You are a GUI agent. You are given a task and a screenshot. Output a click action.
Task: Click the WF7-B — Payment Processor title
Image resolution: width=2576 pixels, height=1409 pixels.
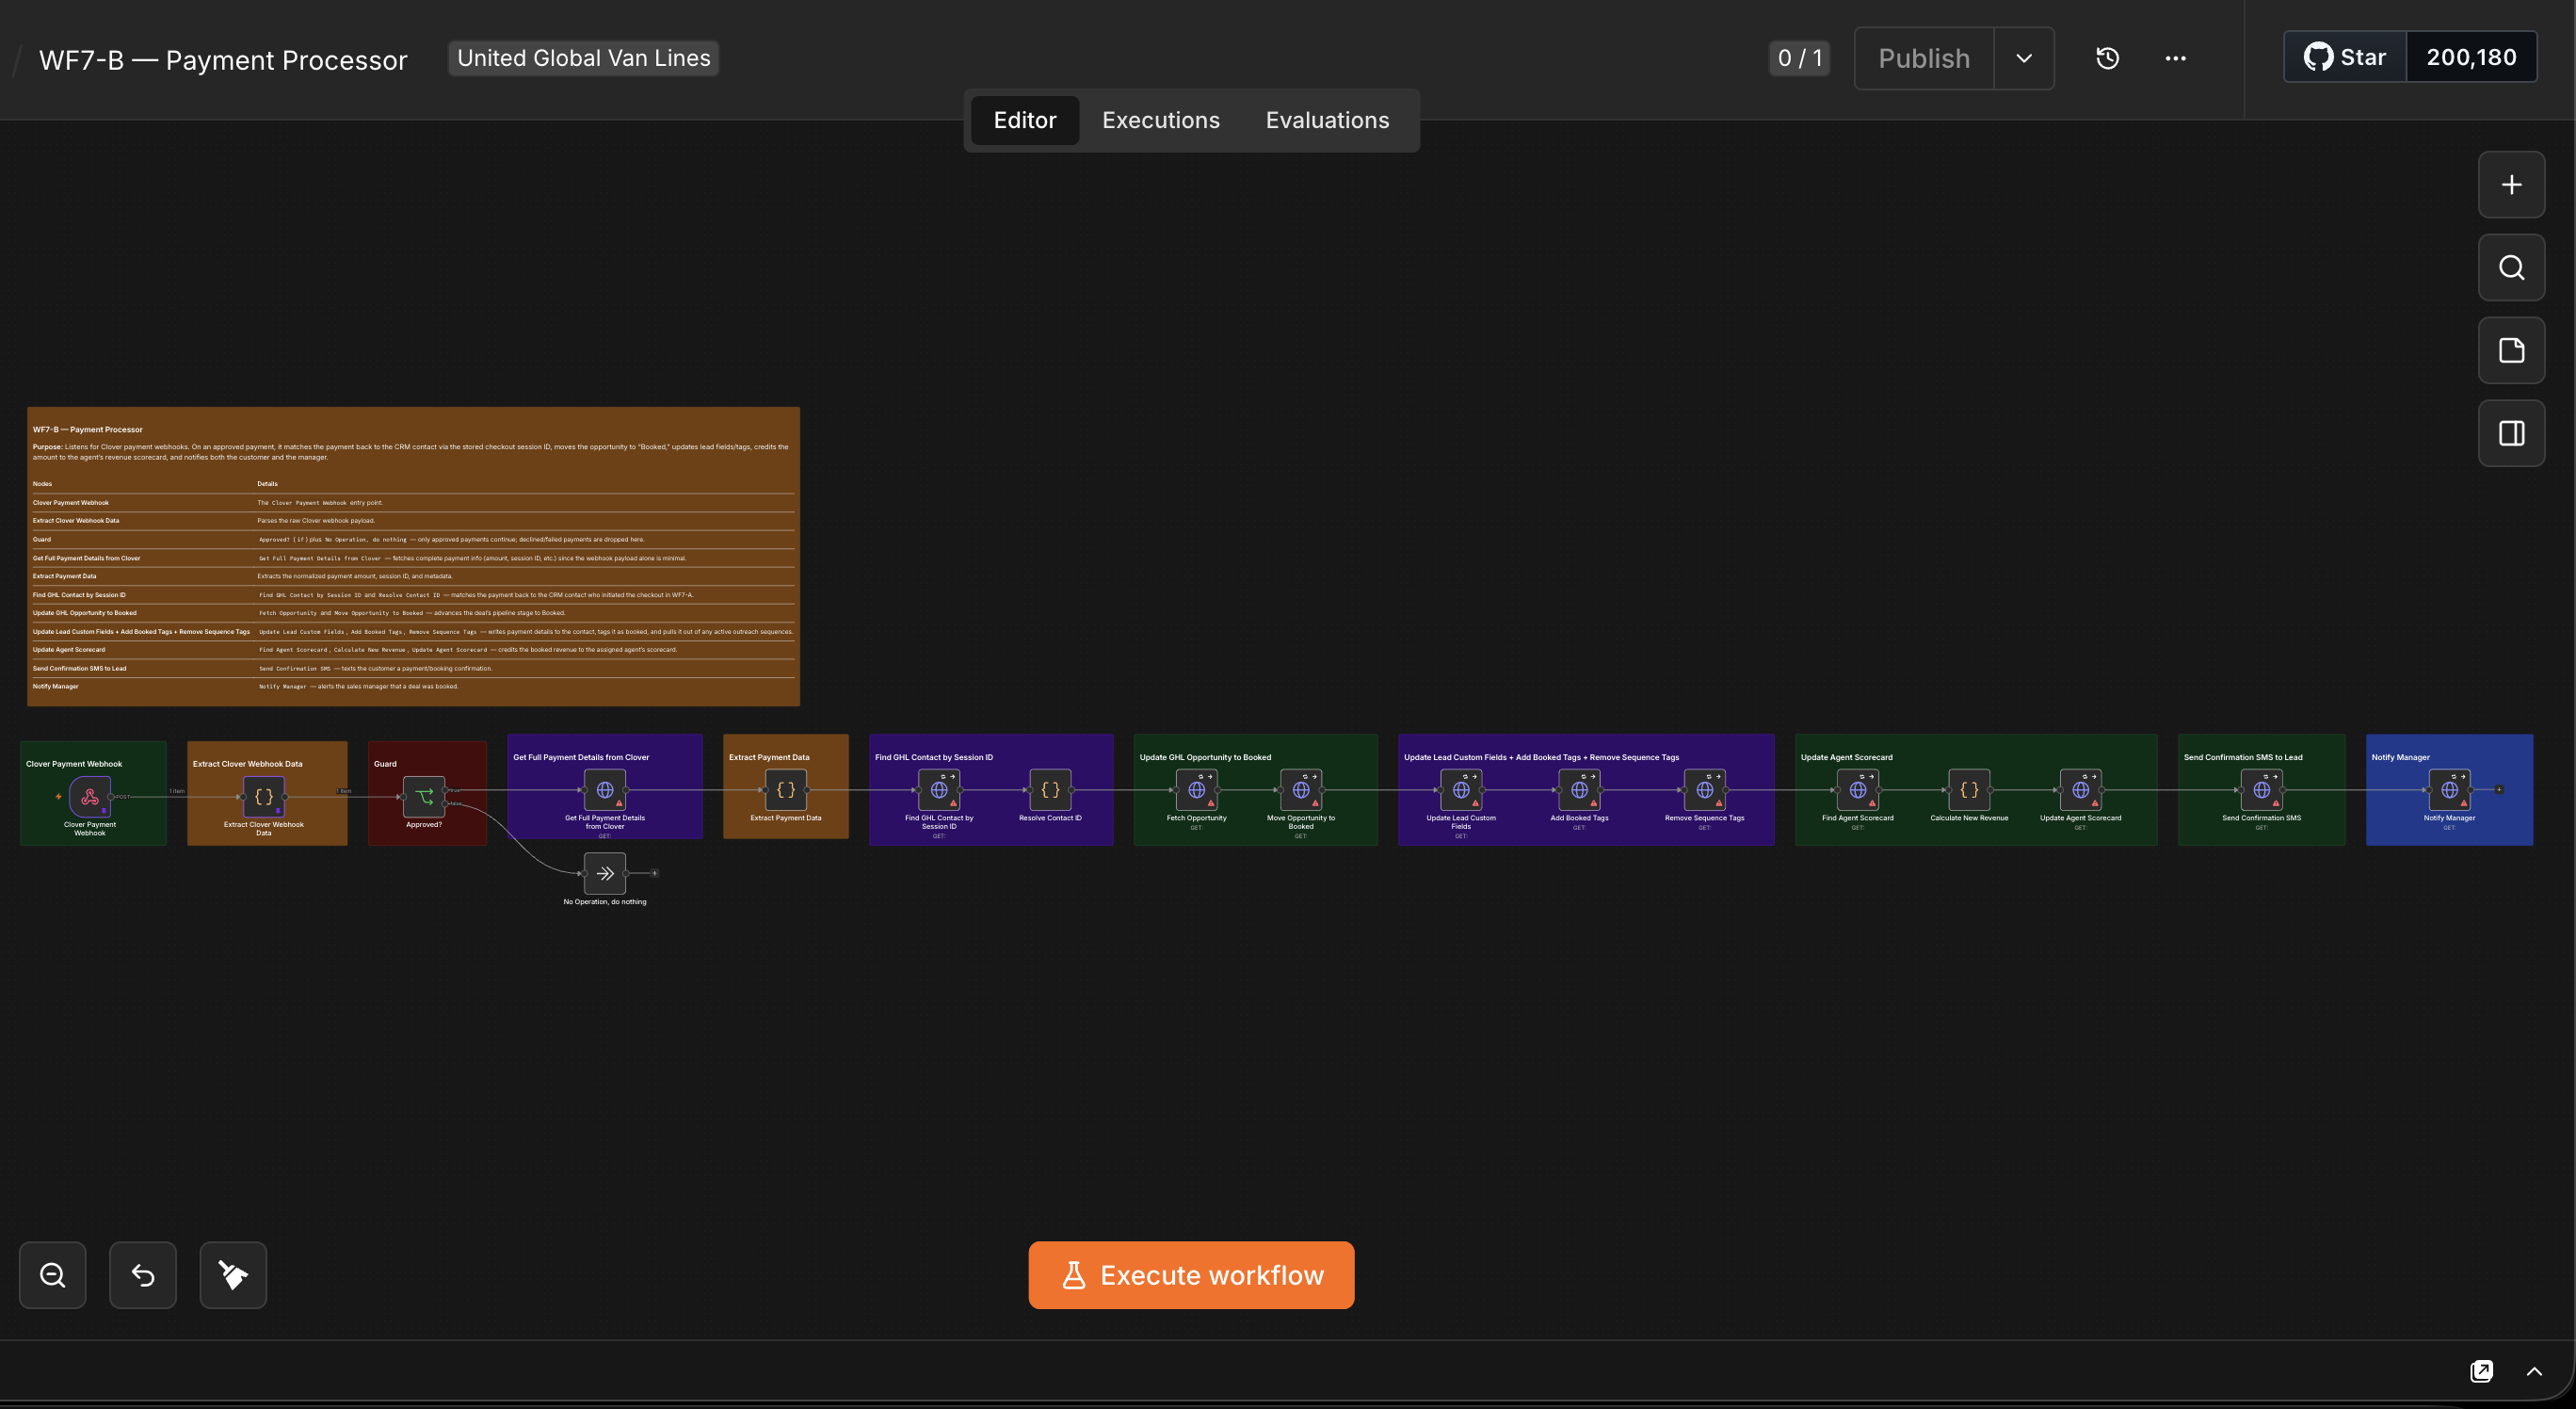223,60
